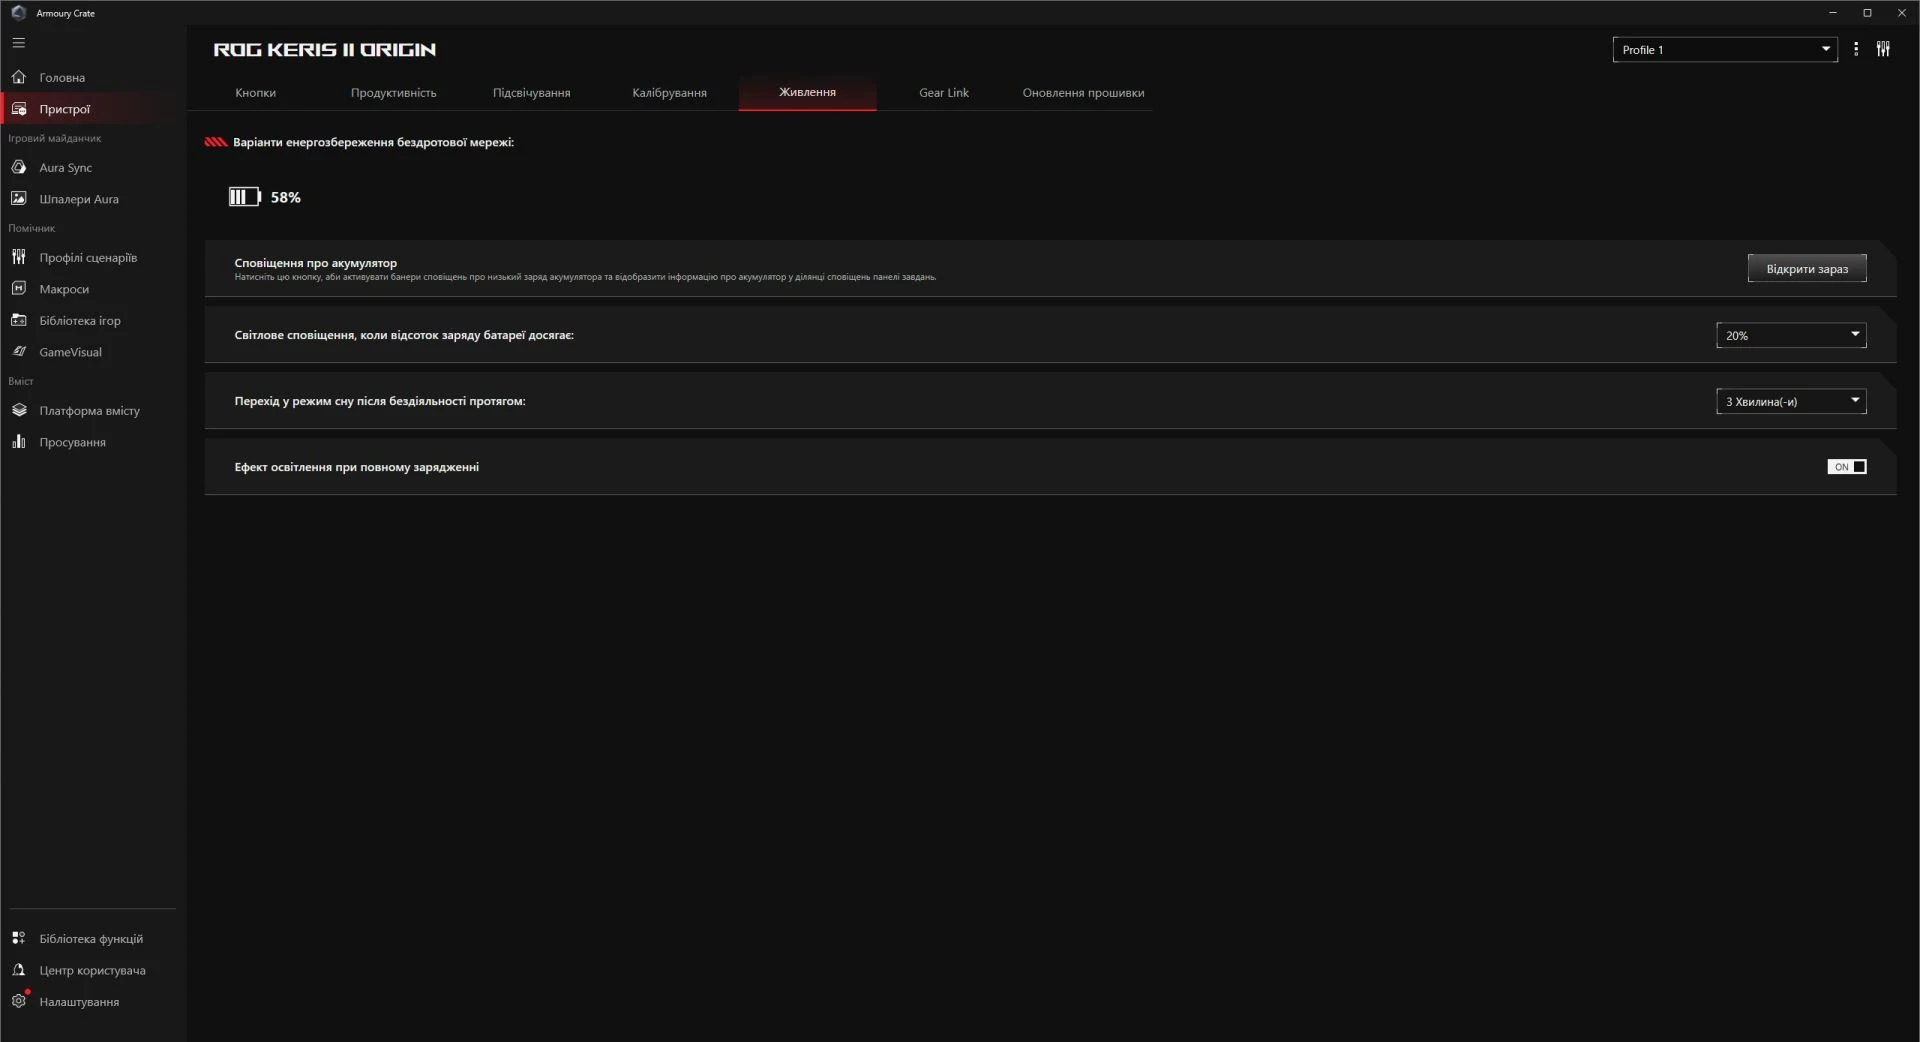This screenshot has width=1920, height=1042.
Task: Click the Бібліотека ігор icon
Action: (18, 320)
